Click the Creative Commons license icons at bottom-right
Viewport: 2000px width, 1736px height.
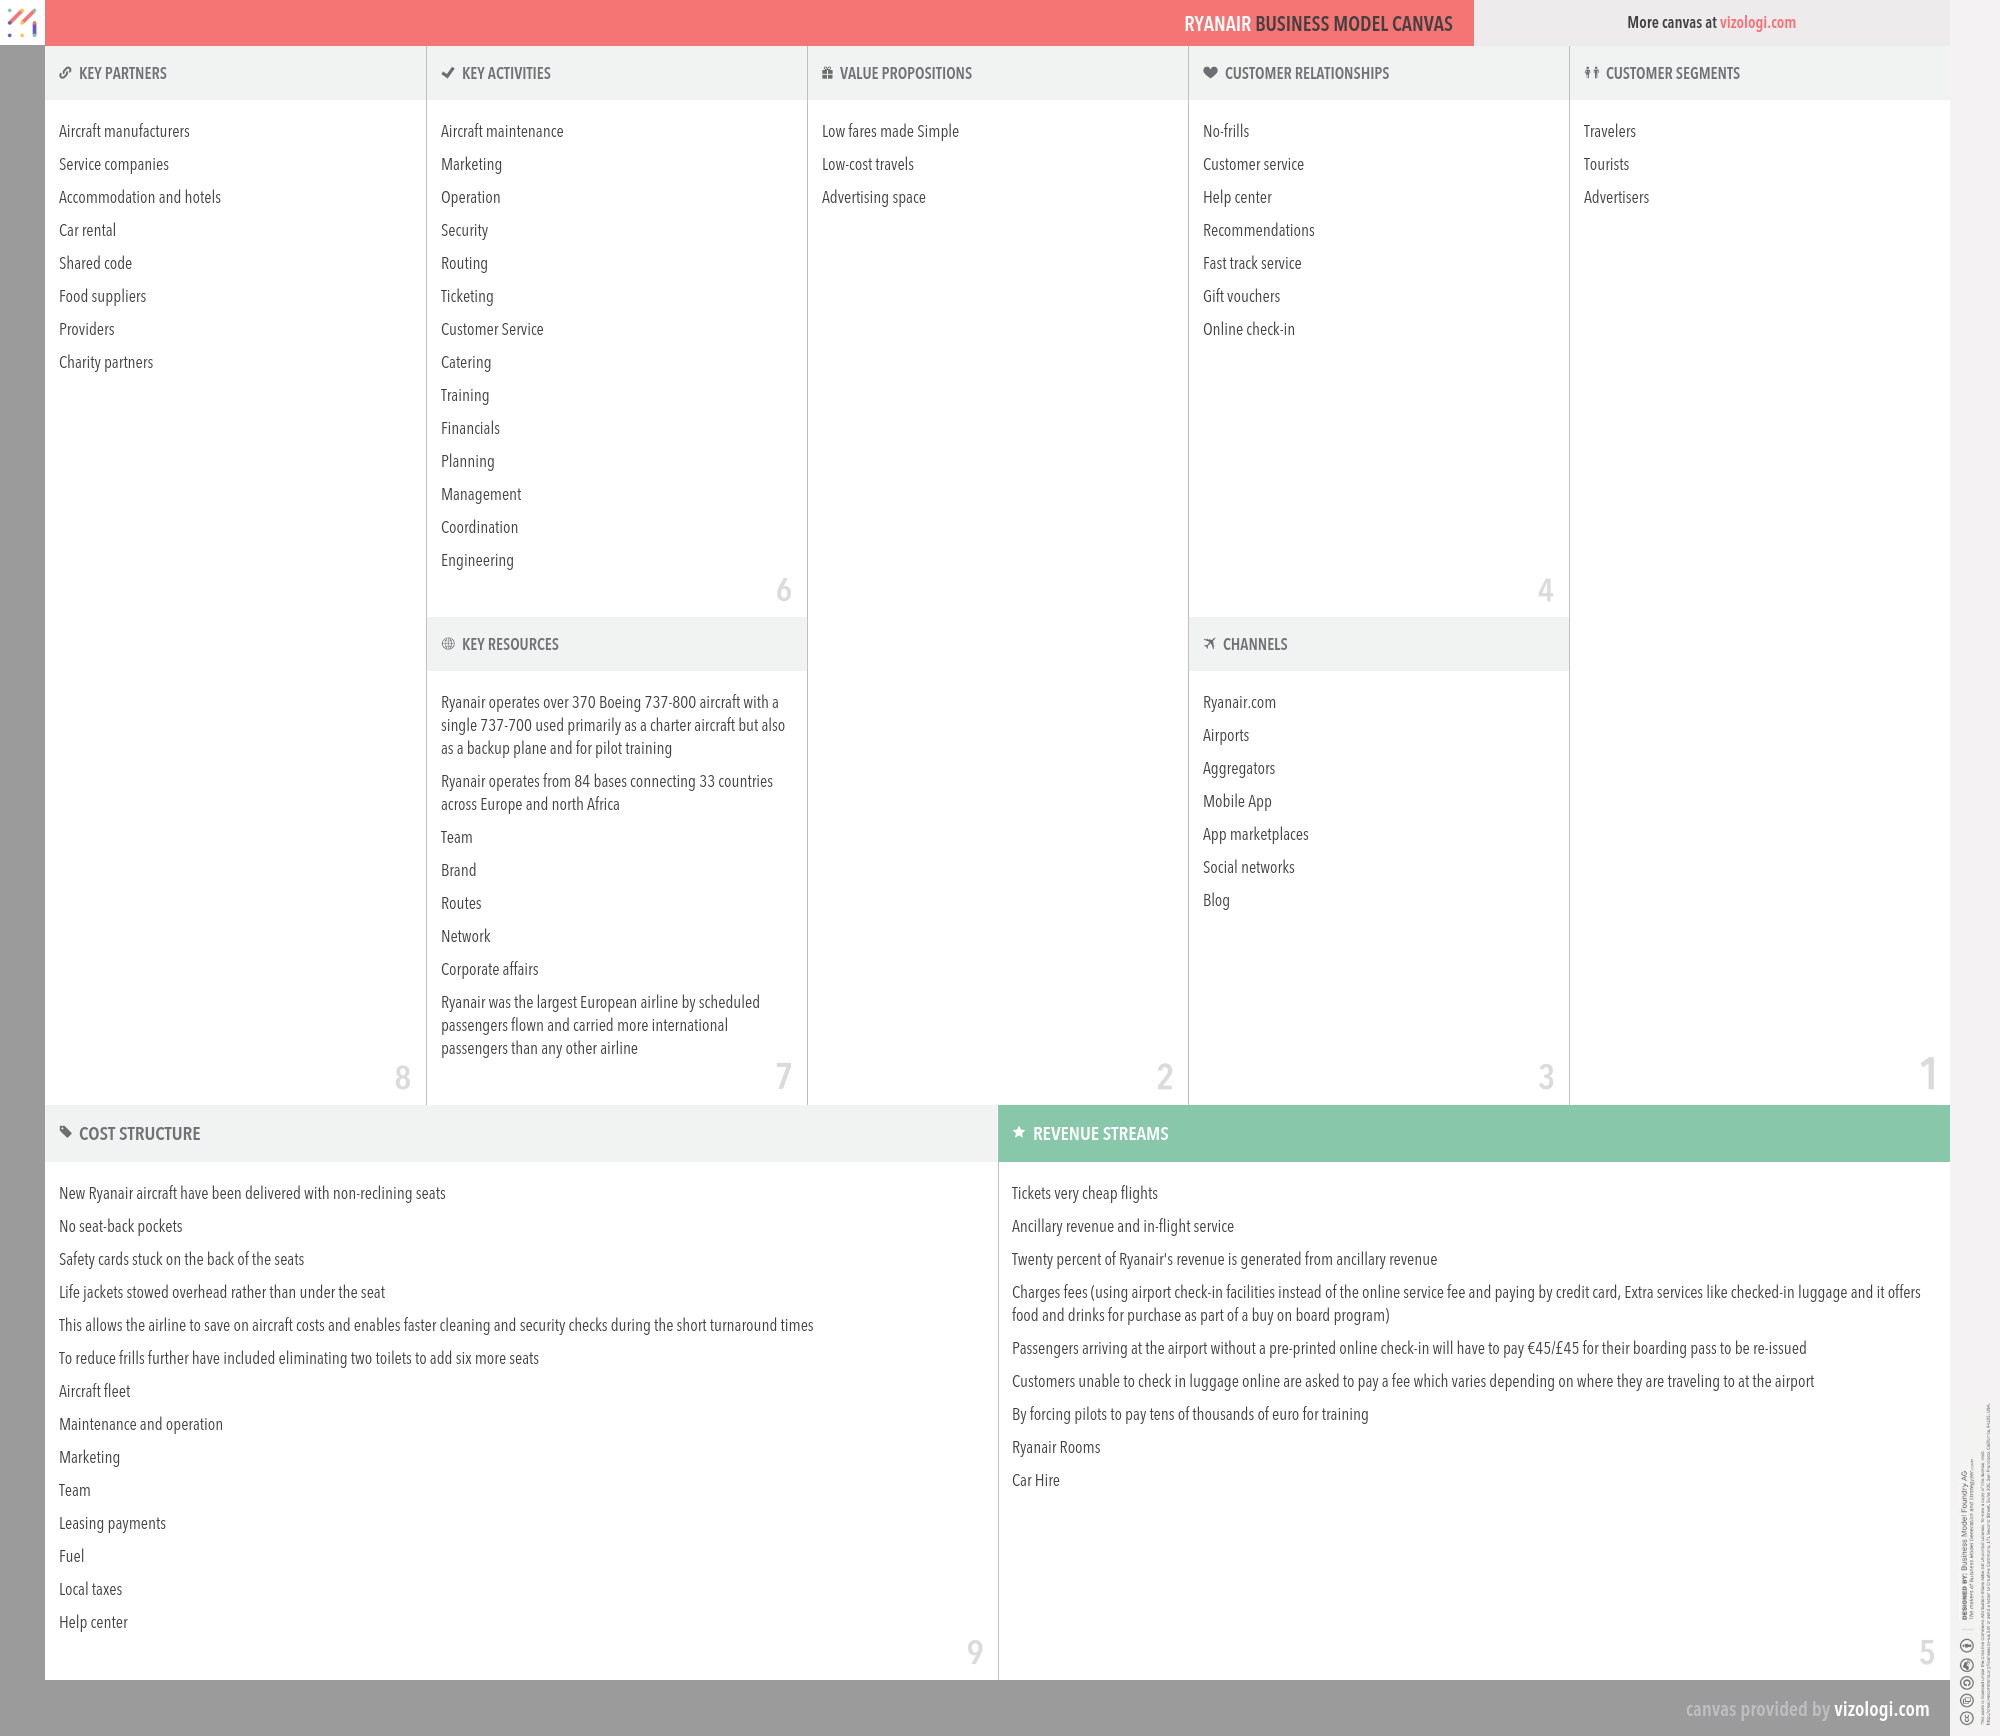pos(1966,1681)
